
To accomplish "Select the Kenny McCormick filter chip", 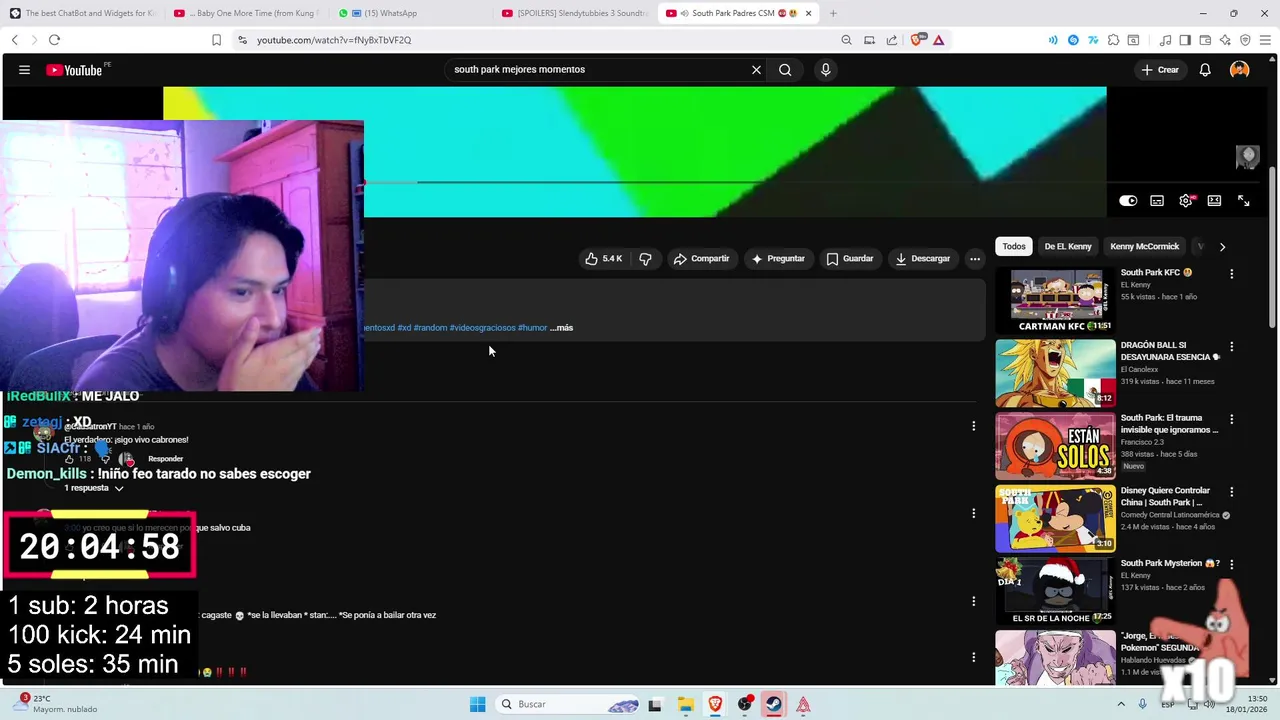I will pos(1144,247).
